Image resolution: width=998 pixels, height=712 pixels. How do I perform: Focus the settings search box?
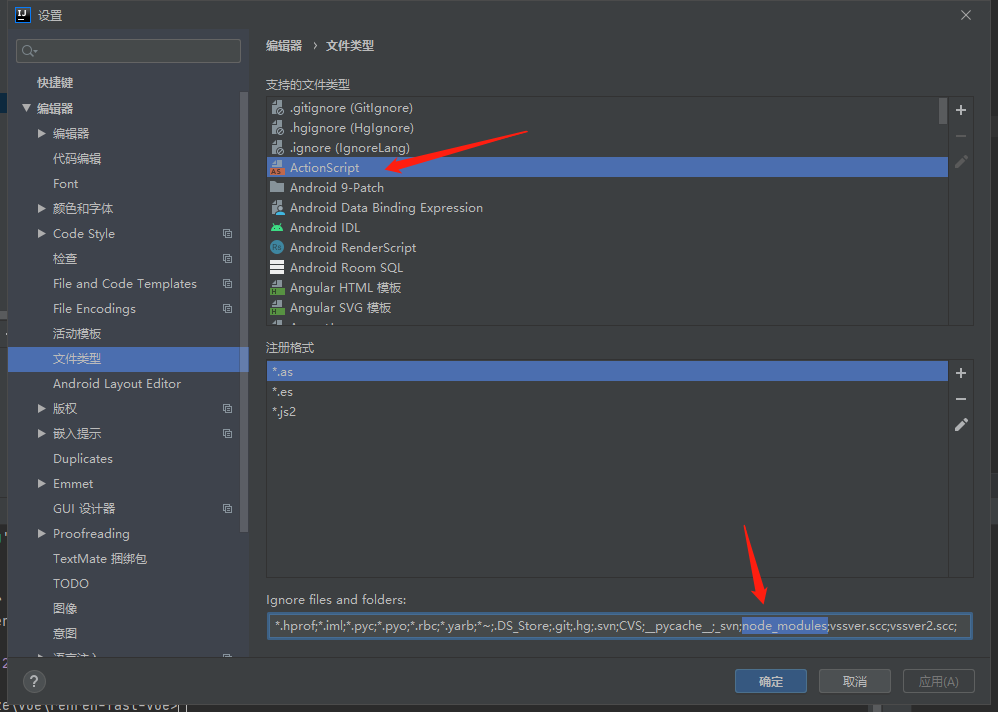coord(128,51)
